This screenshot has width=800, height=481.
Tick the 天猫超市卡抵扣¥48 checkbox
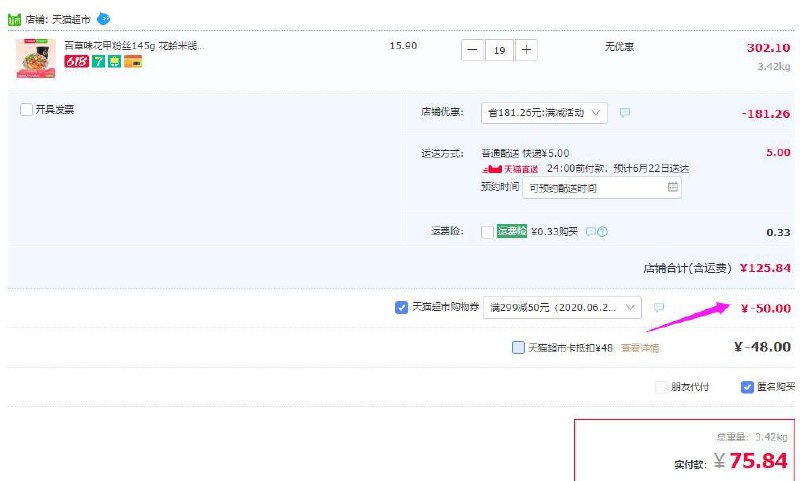(518, 348)
